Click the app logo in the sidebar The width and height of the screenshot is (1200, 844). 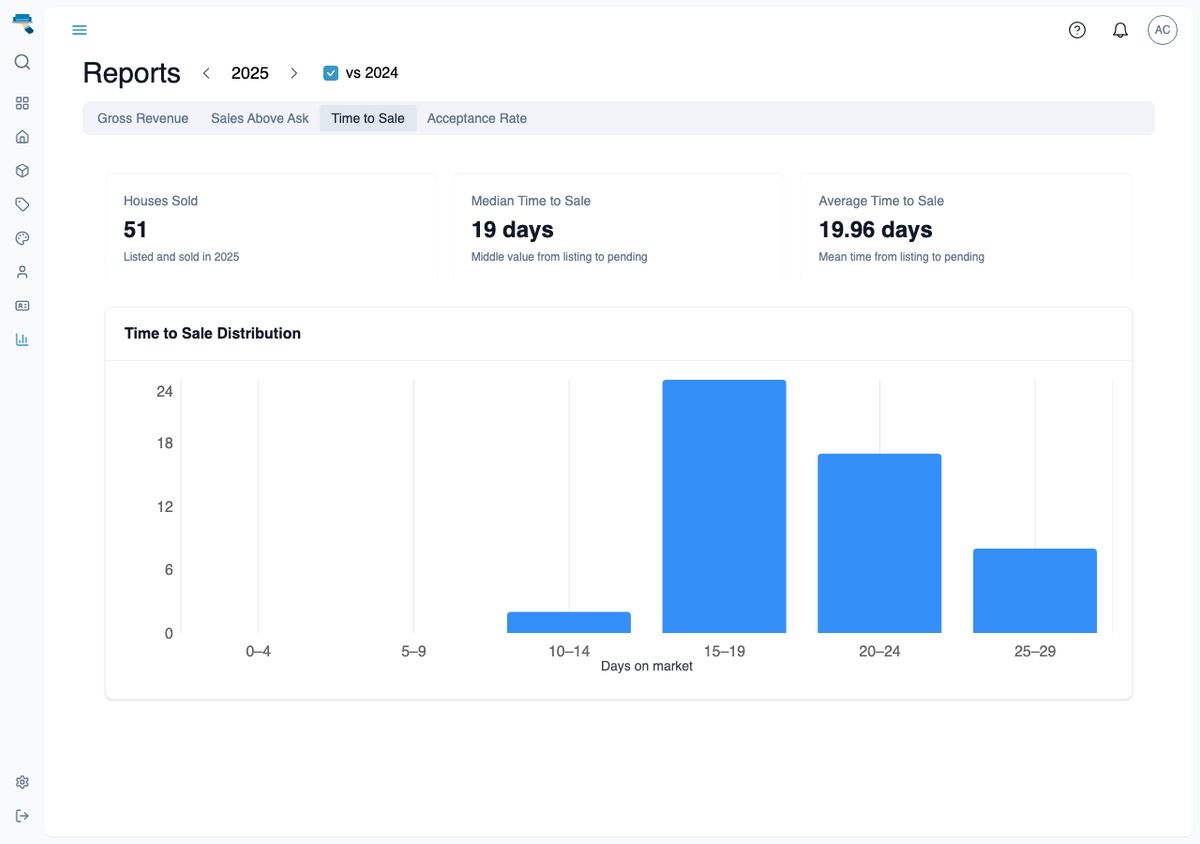coord(22,24)
